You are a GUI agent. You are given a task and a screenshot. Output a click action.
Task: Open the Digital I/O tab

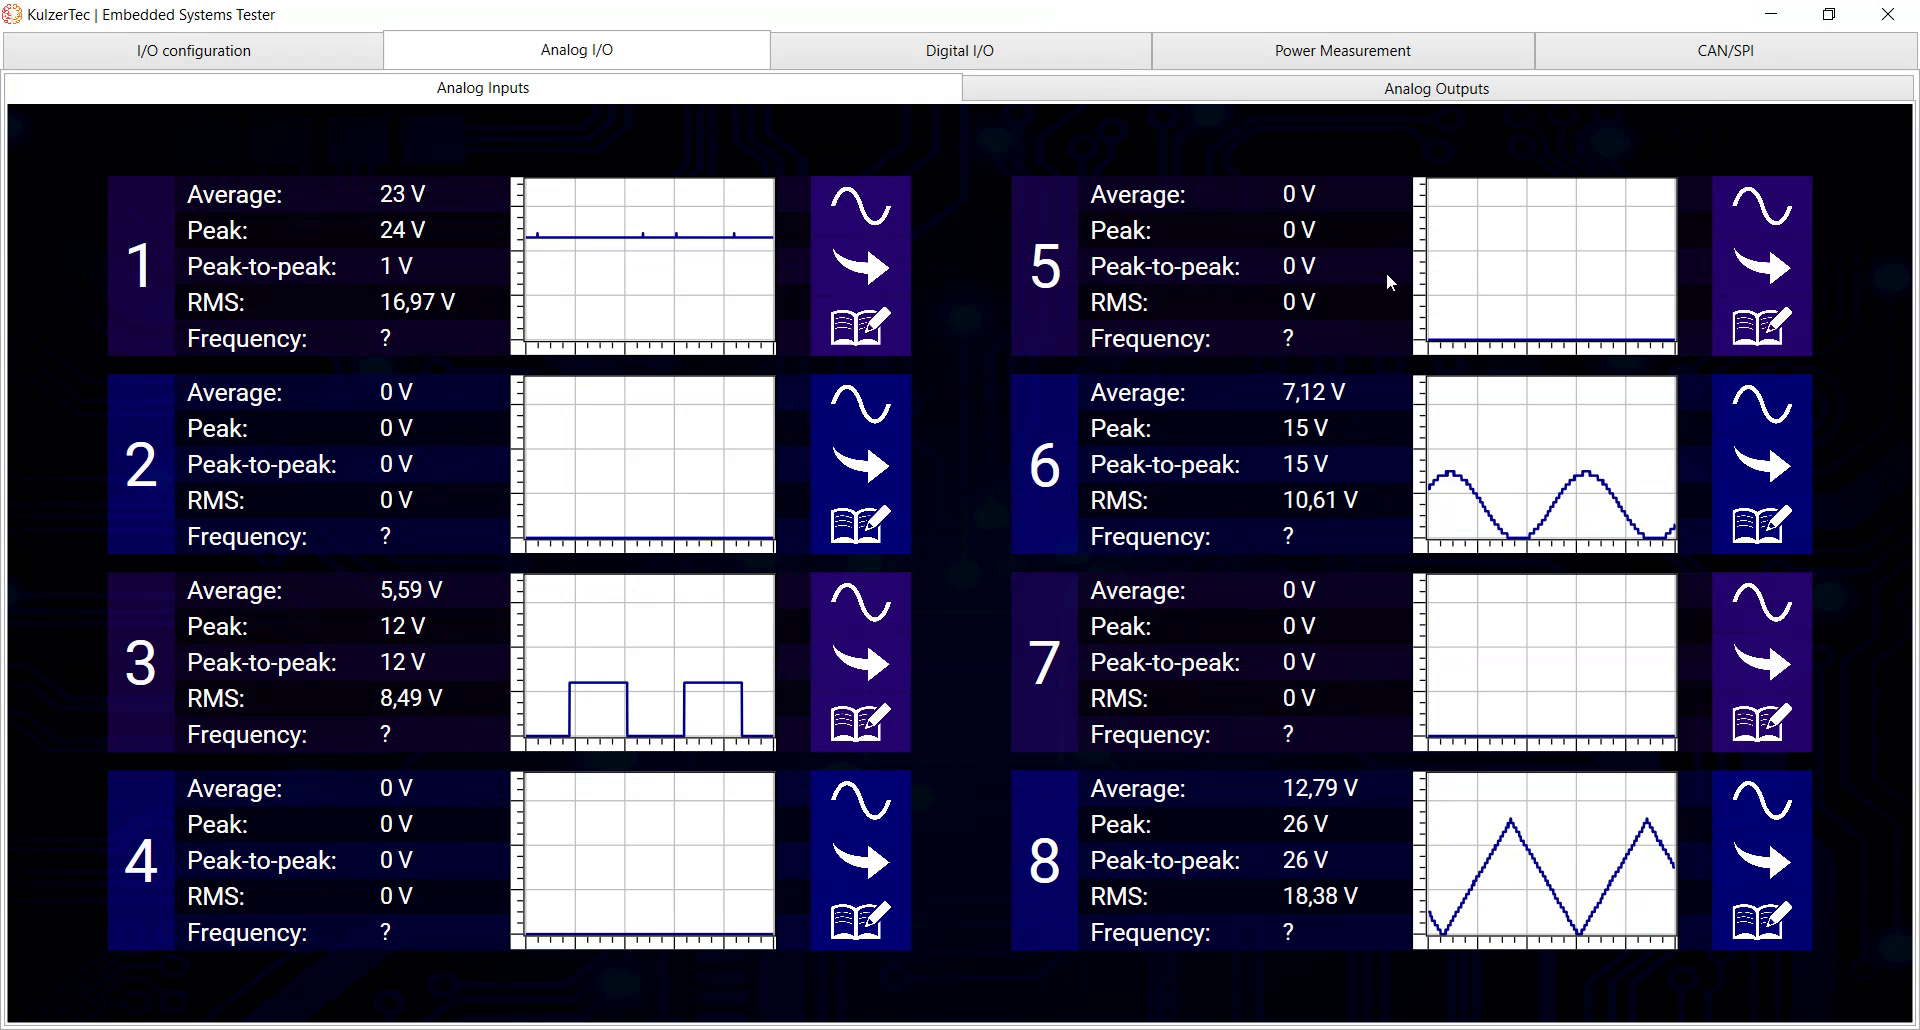[959, 51]
